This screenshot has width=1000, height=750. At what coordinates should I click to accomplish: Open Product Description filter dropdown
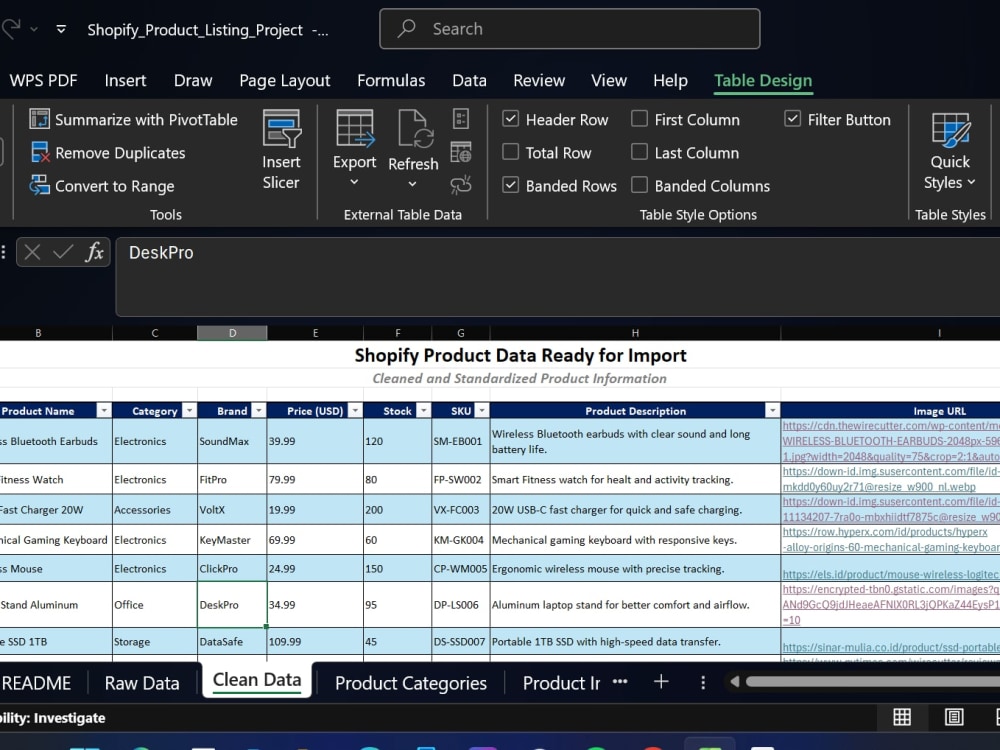pos(772,411)
